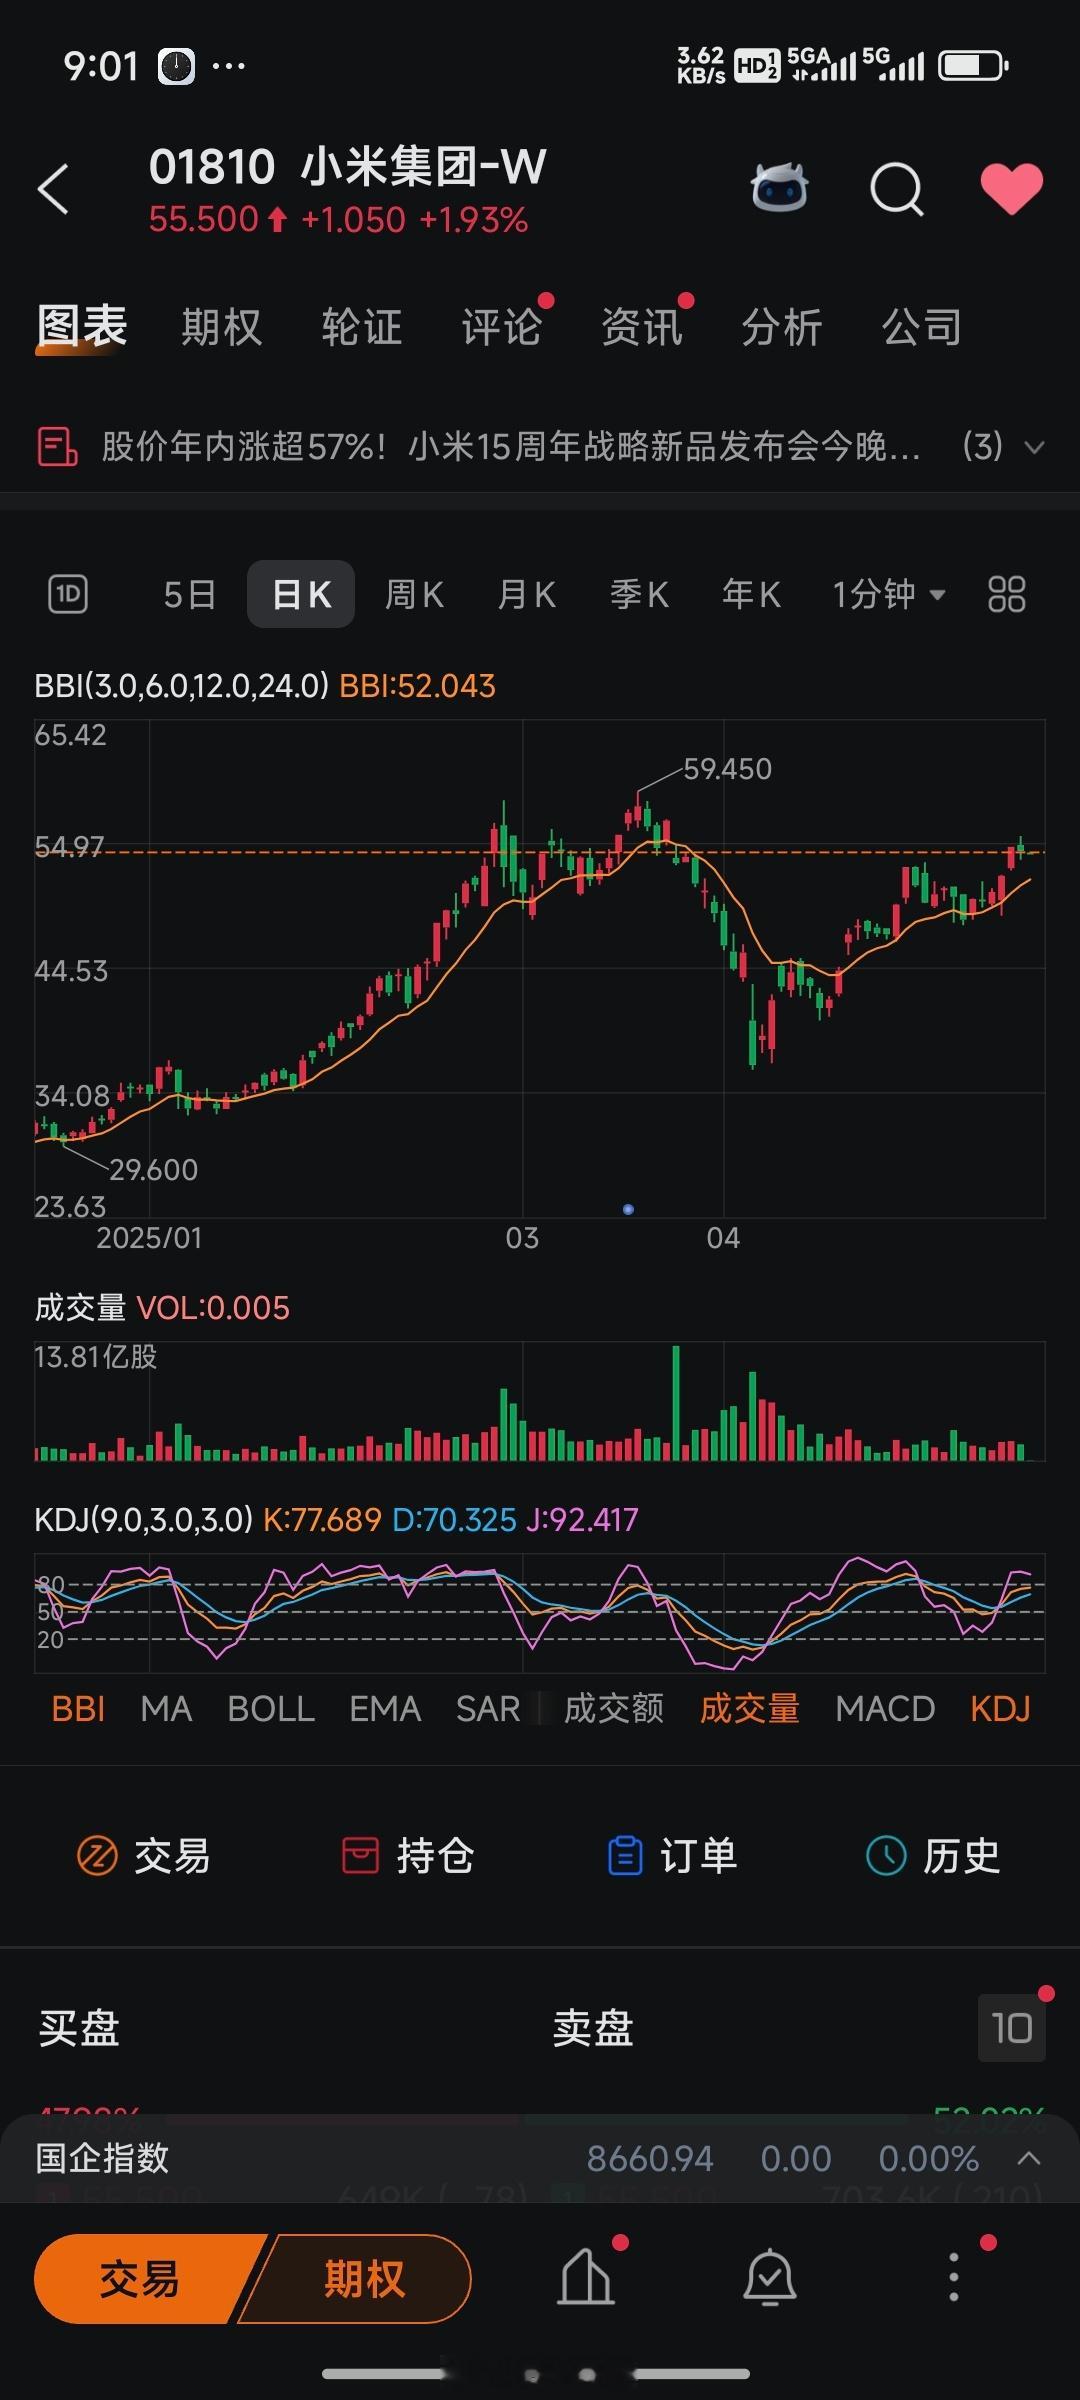Tap the clock app status icon
Viewport: 1080px width, 2400px height.
pyautogui.click(x=177, y=67)
